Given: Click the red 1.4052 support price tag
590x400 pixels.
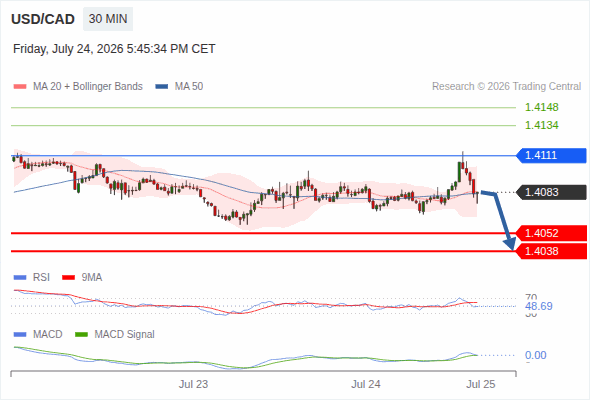Looking at the screenshot, I should coord(551,233).
